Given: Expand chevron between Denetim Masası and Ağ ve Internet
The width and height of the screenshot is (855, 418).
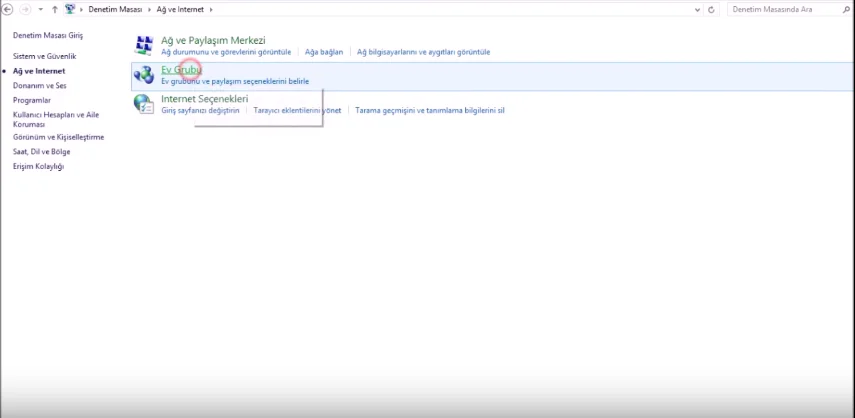Looking at the screenshot, I should pos(150,10).
